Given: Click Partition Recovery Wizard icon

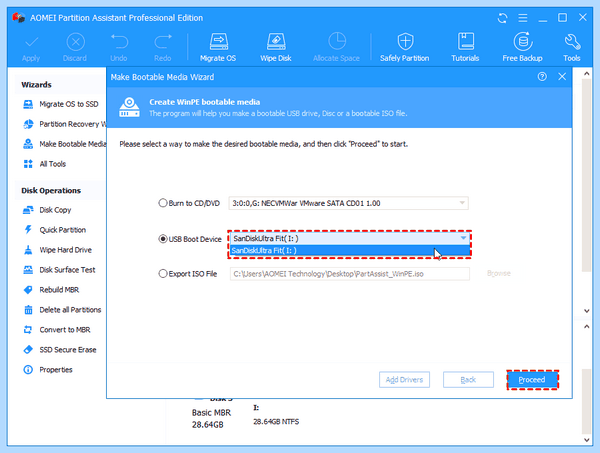Looking at the screenshot, I should click(28, 124).
